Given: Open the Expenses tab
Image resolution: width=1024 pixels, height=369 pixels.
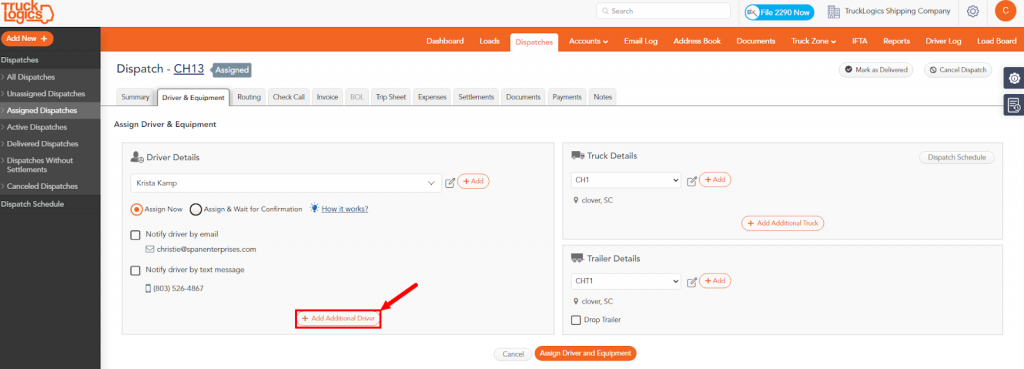Looking at the screenshot, I should pos(432,97).
